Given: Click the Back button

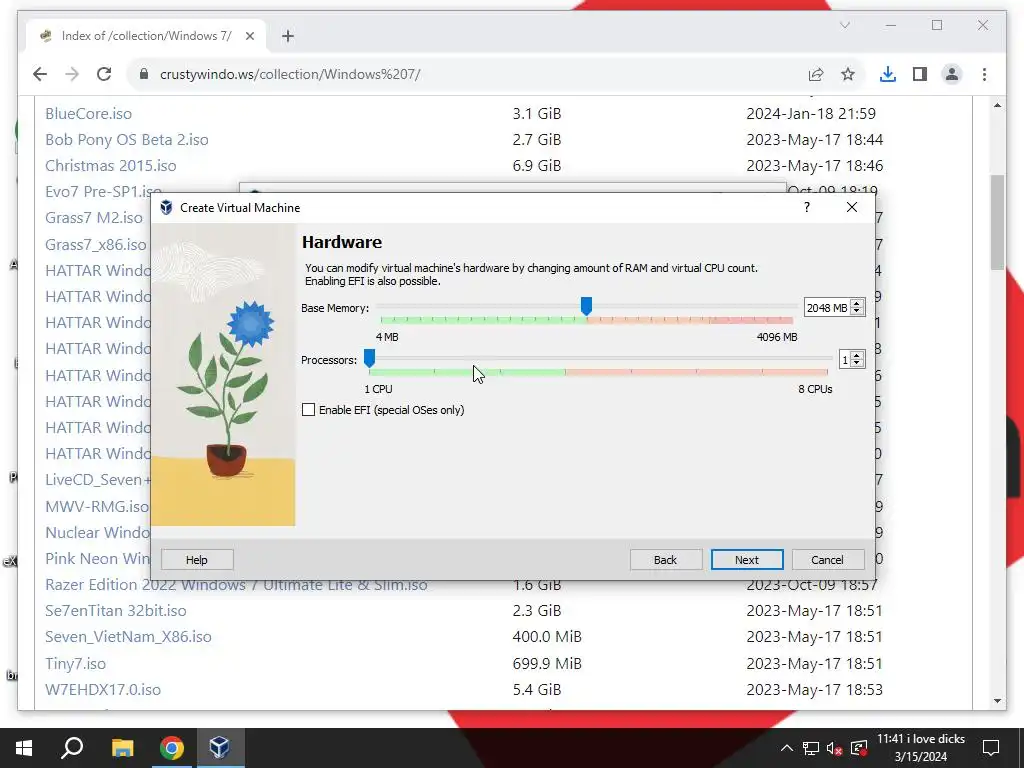Looking at the screenshot, I should [665, 560].
